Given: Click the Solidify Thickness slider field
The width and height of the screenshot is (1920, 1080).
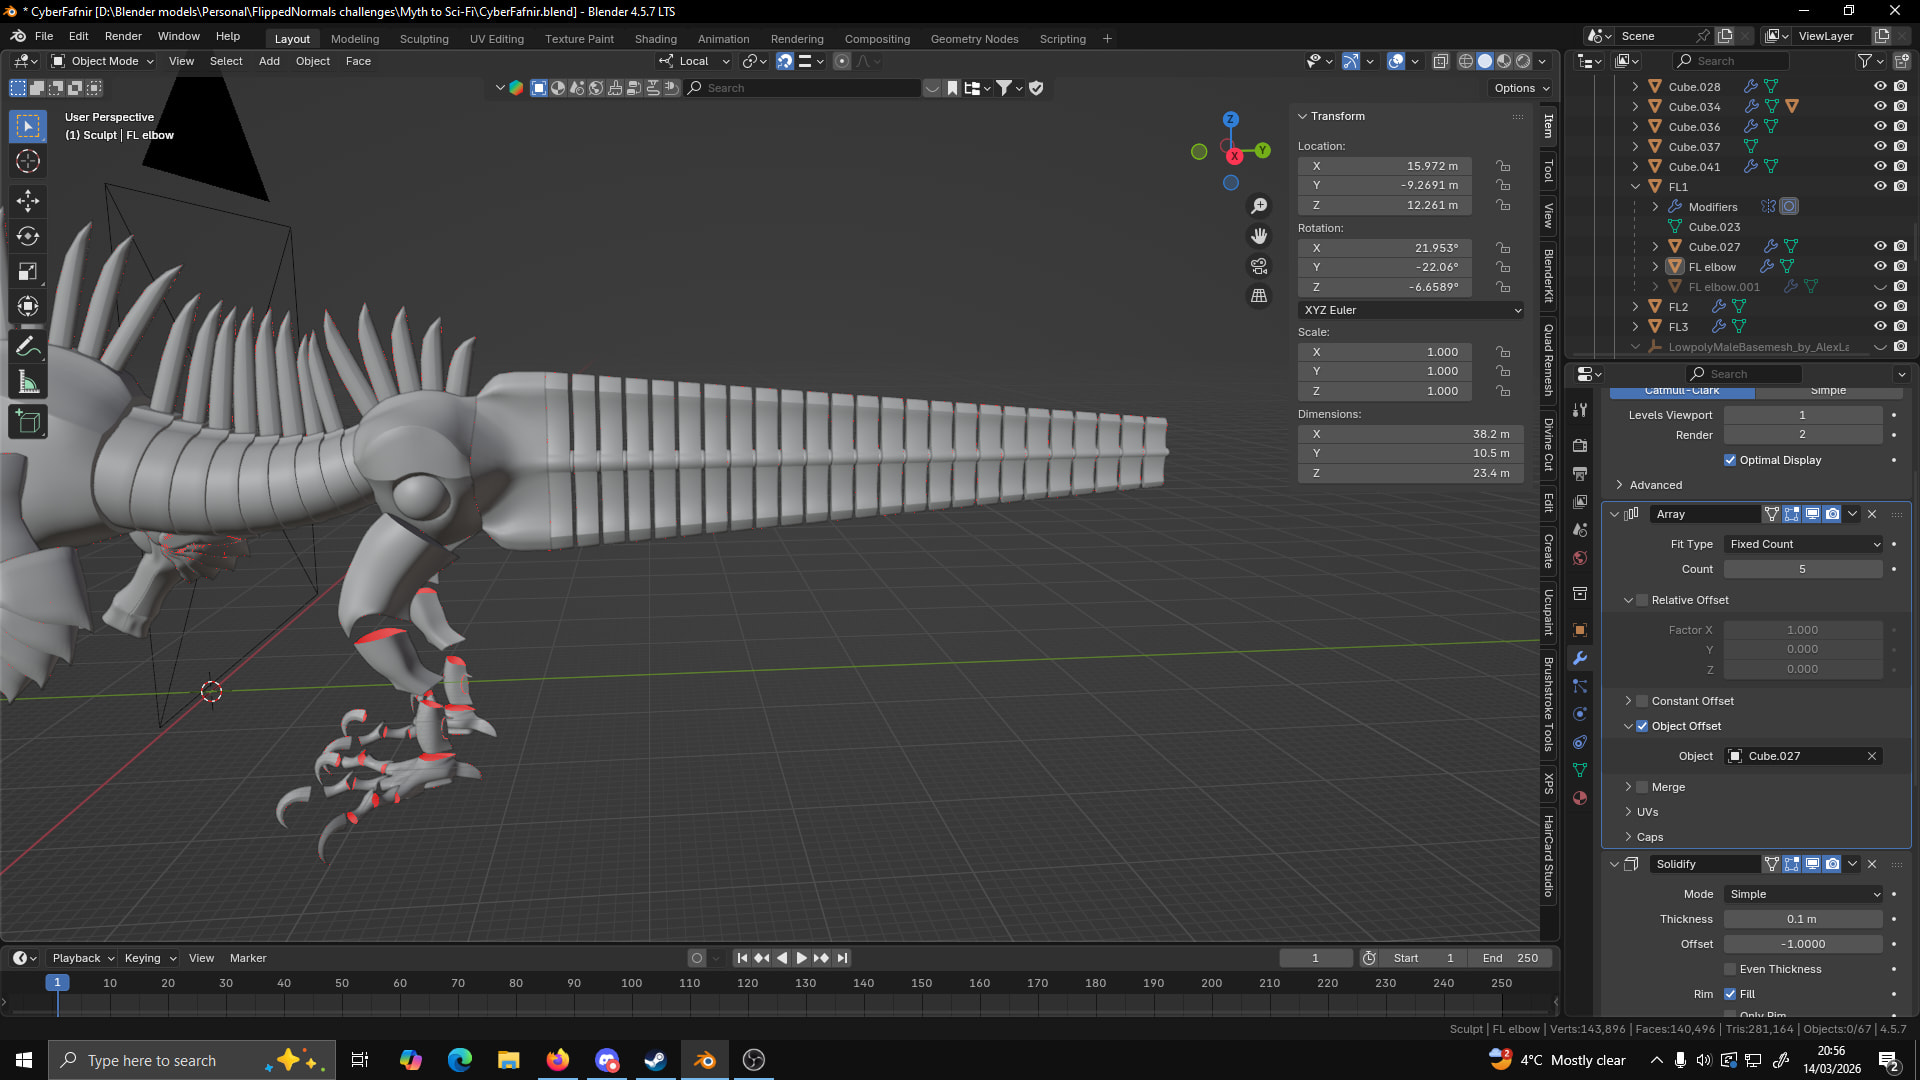Looking at the screenshot, I should (1802, 919).
